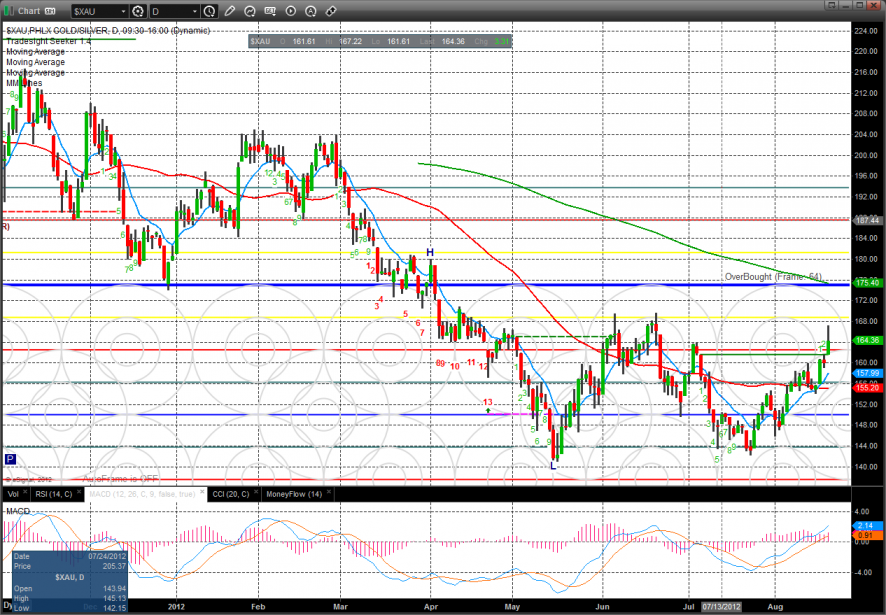Click the 224.00 price axis label

click(x=866, y=31)
